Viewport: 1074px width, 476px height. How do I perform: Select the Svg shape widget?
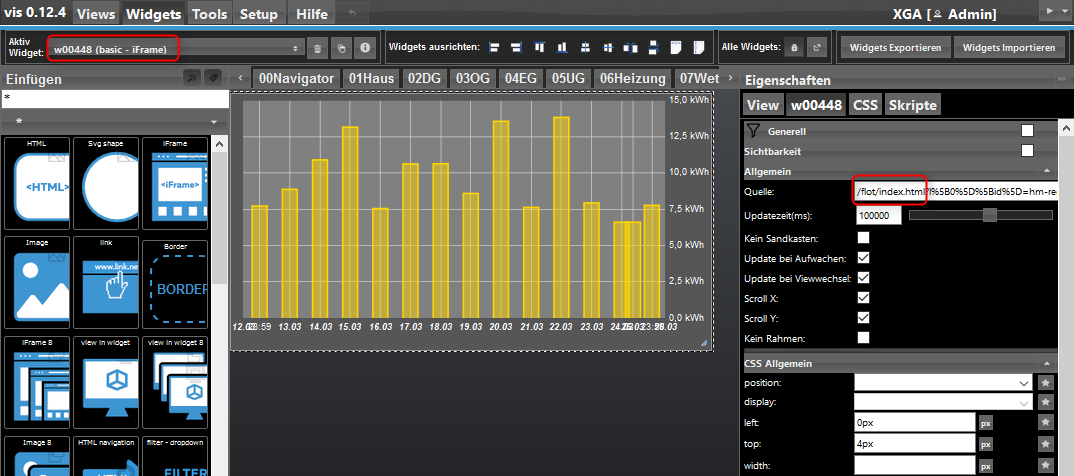[x=106, y=185]
